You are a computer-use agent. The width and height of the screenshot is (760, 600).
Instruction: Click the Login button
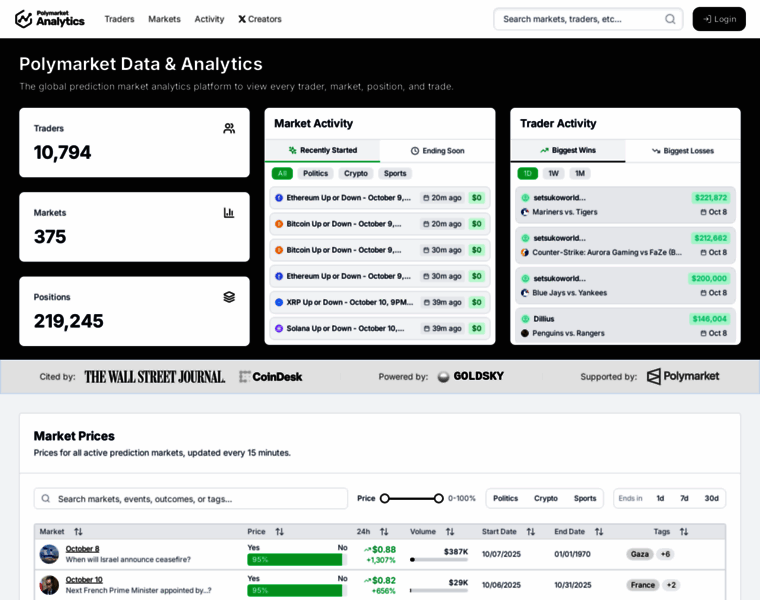click(719, 19)
